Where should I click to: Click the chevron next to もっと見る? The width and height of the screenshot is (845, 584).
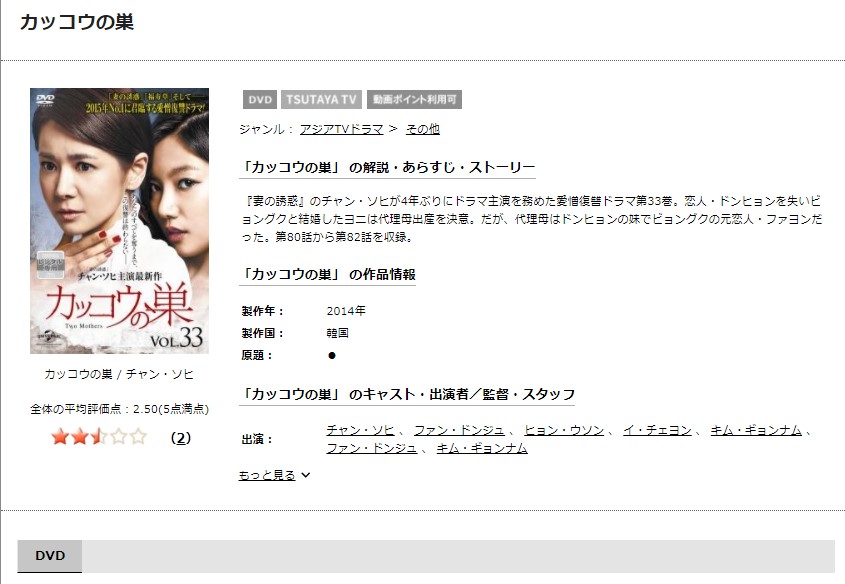click(306, 475)
